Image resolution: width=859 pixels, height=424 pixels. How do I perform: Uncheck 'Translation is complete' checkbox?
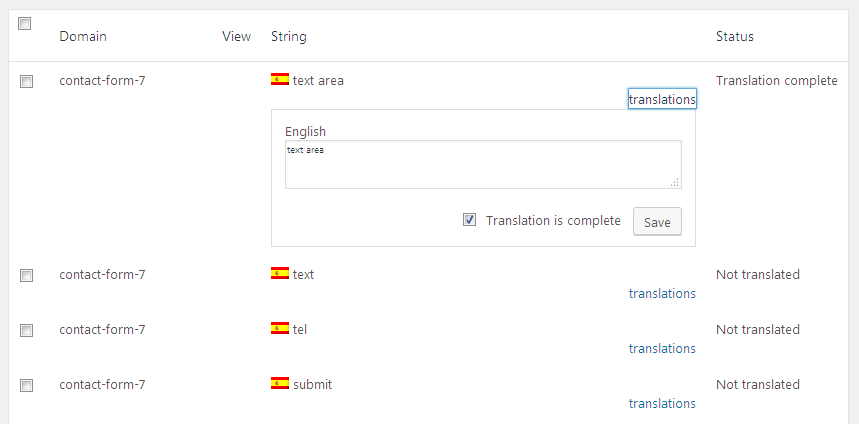point(469,220)
